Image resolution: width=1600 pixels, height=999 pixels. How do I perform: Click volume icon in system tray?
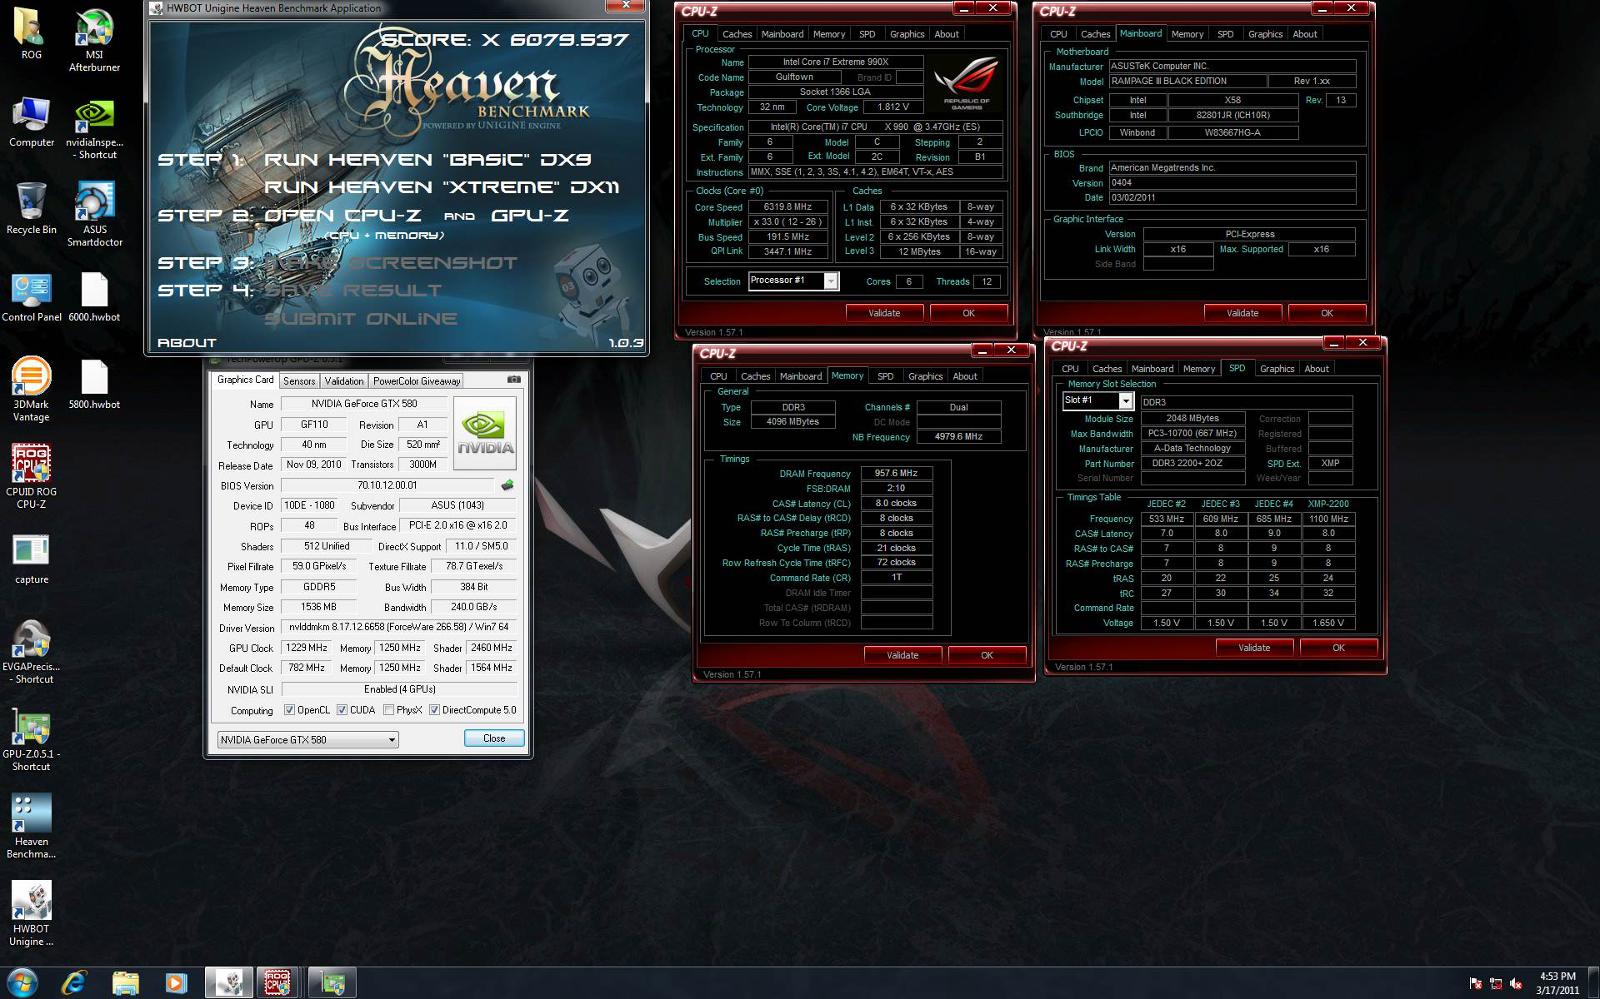point(1516,984)
